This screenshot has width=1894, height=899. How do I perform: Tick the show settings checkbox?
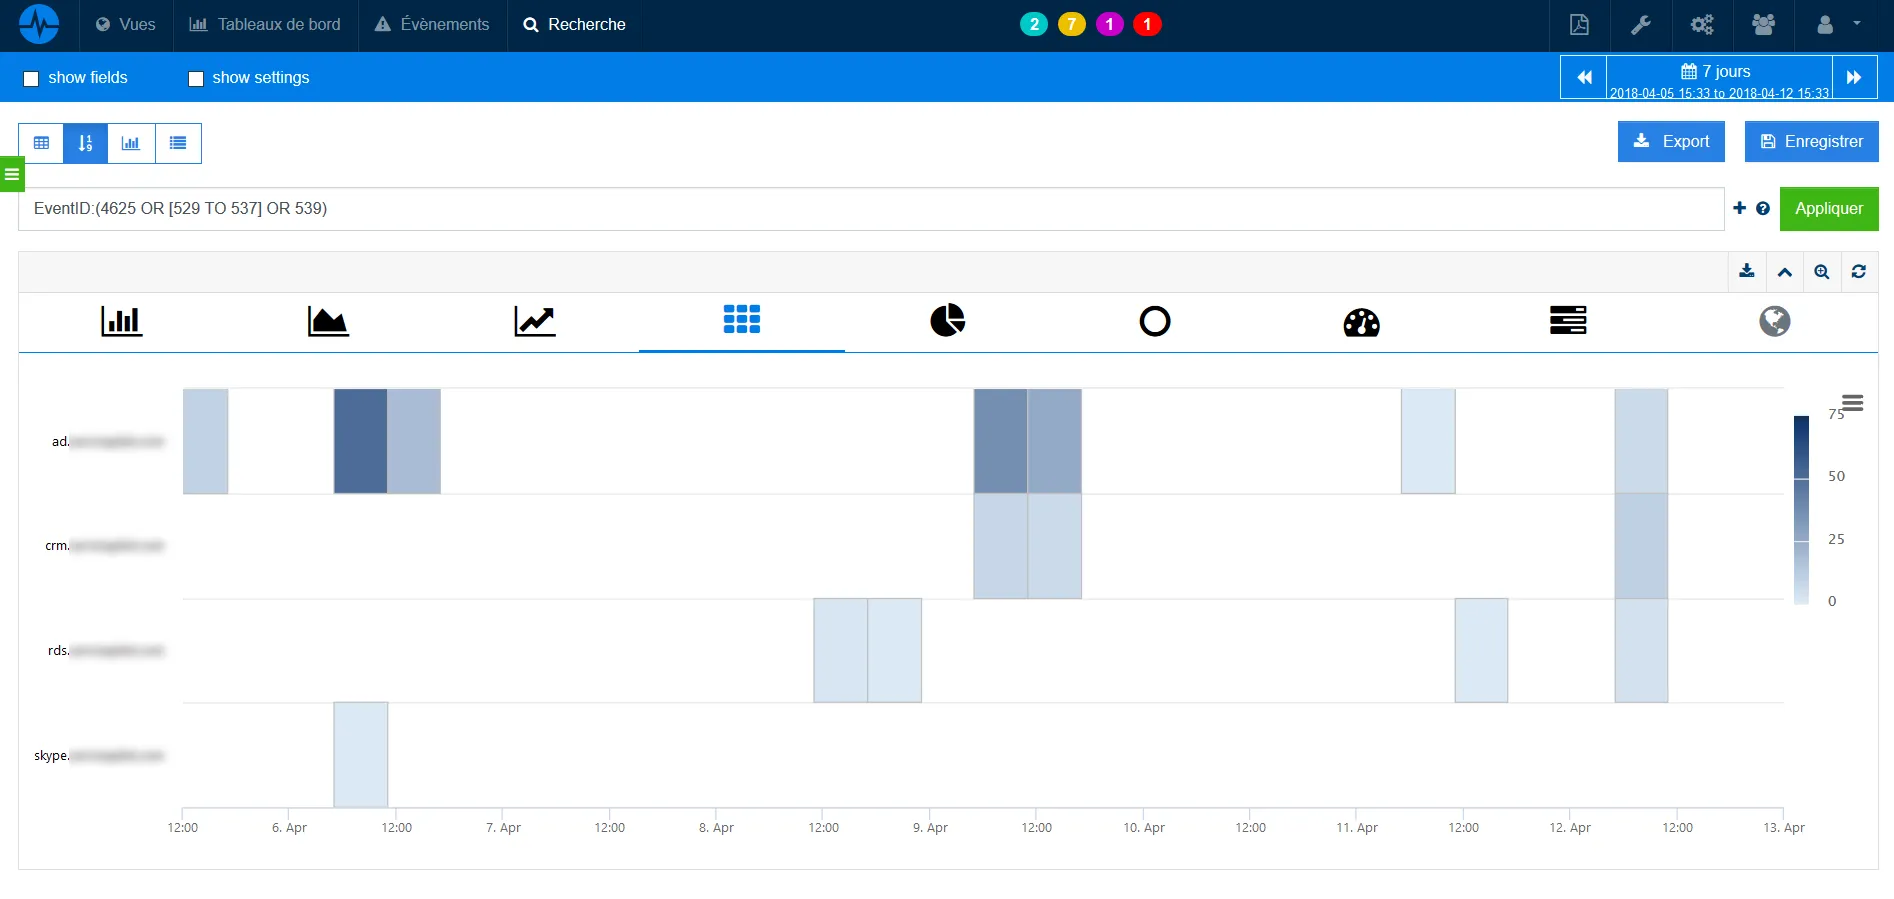pos(196,79)
